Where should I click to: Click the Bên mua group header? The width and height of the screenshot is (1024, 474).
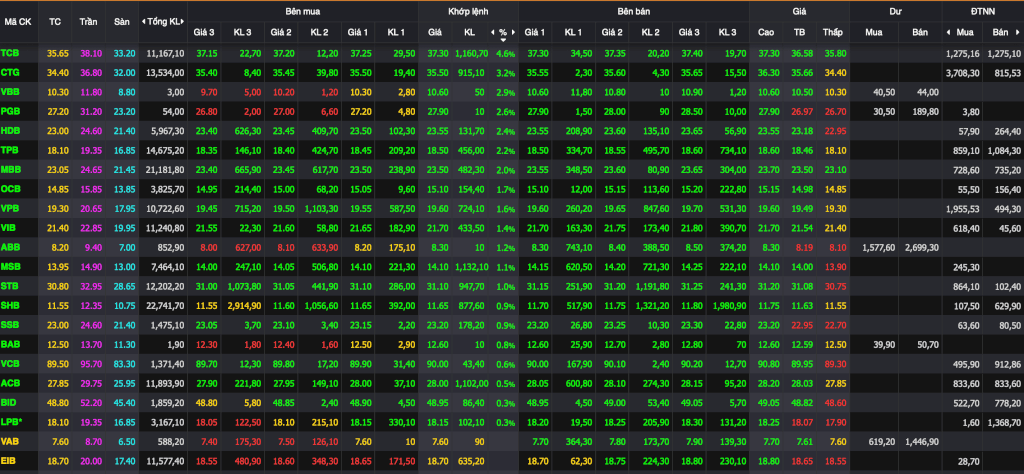click(302, 12)
